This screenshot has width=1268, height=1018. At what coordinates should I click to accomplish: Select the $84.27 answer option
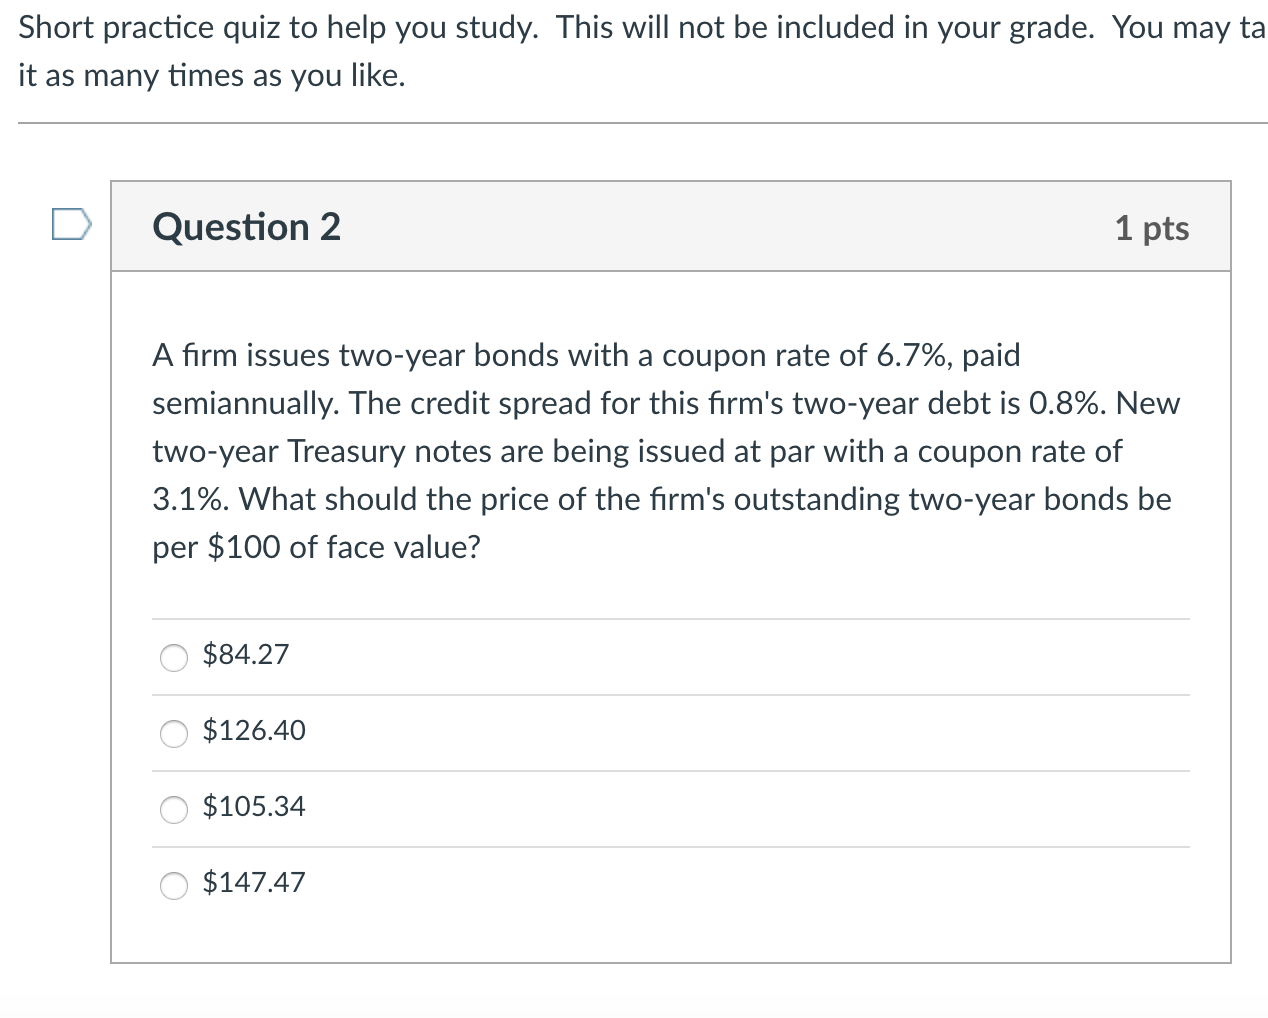click(173, 658)
